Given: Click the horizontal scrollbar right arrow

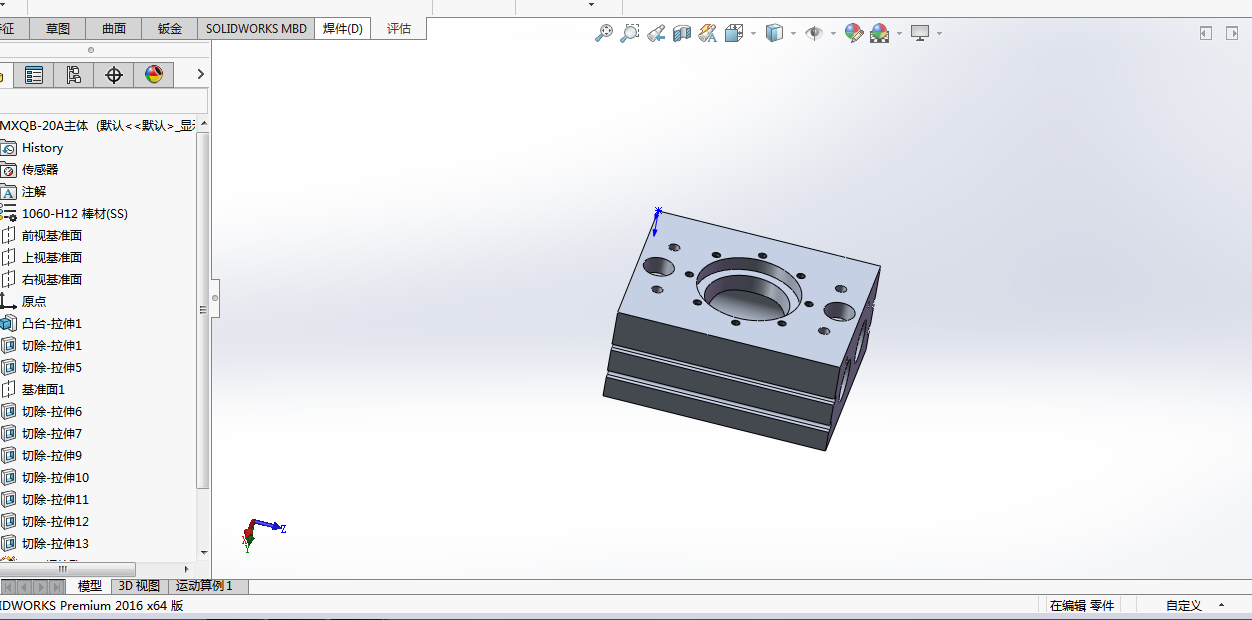Looking at the screenshot, I should coord(188,569).
